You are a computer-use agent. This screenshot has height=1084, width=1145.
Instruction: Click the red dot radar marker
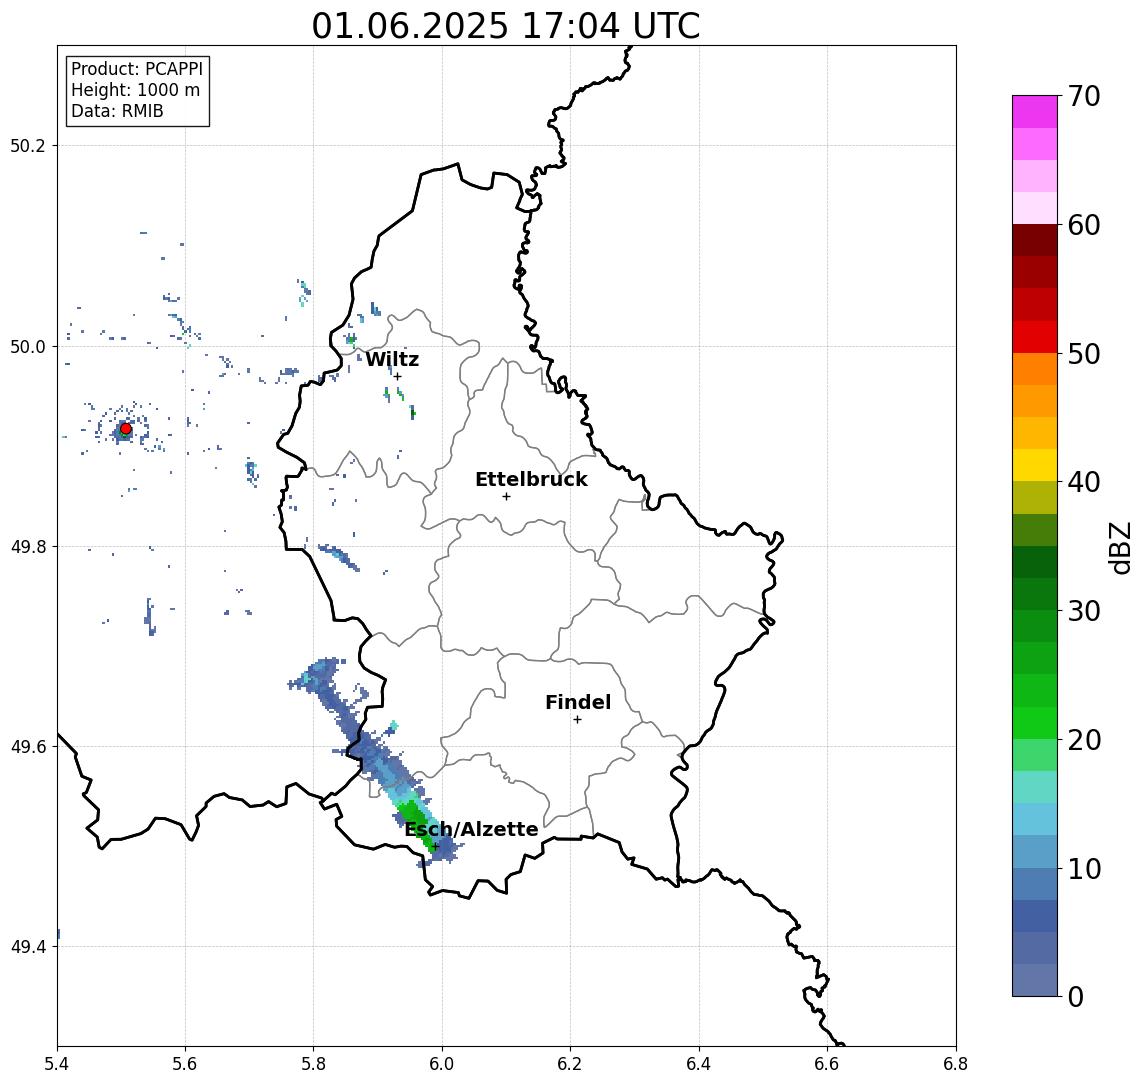coord(126,429)
